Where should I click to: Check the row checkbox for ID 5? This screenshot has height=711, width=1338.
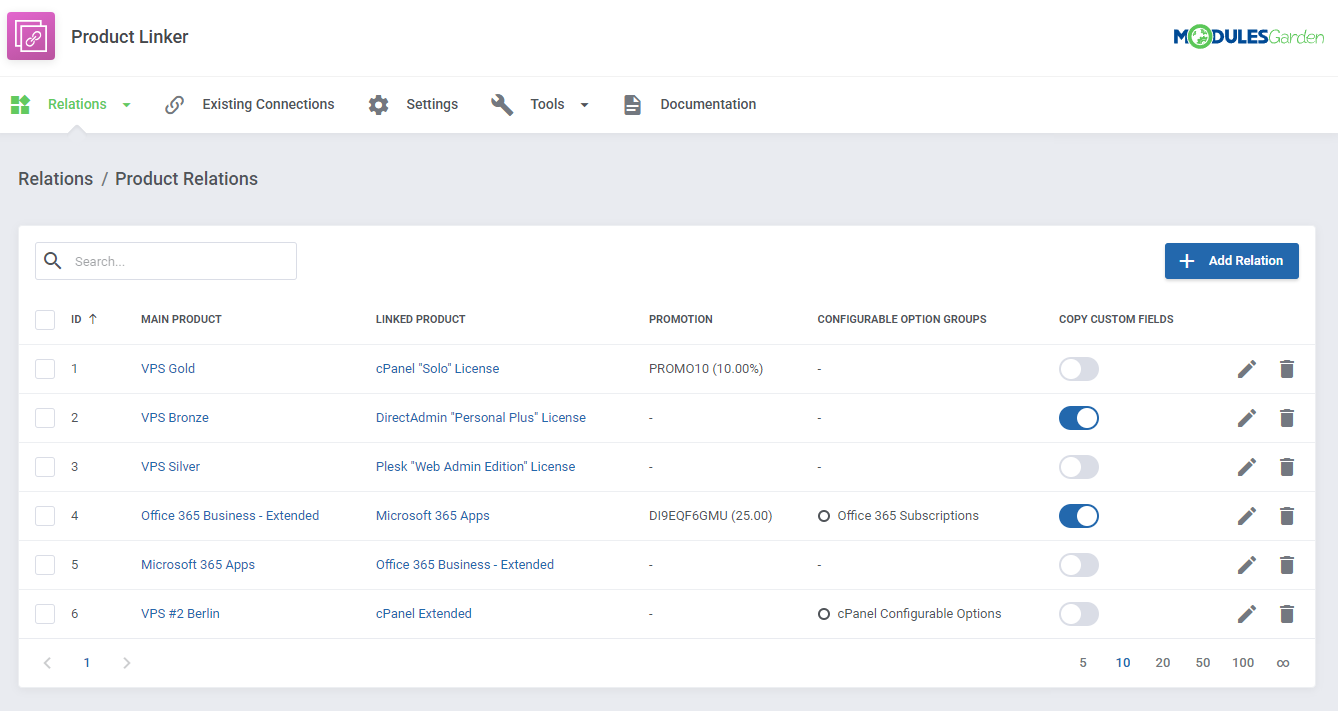coord(45,565)
